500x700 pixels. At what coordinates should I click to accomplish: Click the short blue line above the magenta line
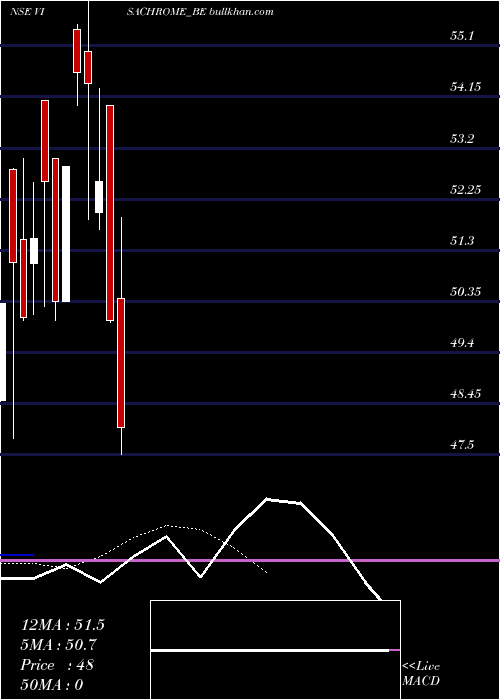(x=17, y=555)
